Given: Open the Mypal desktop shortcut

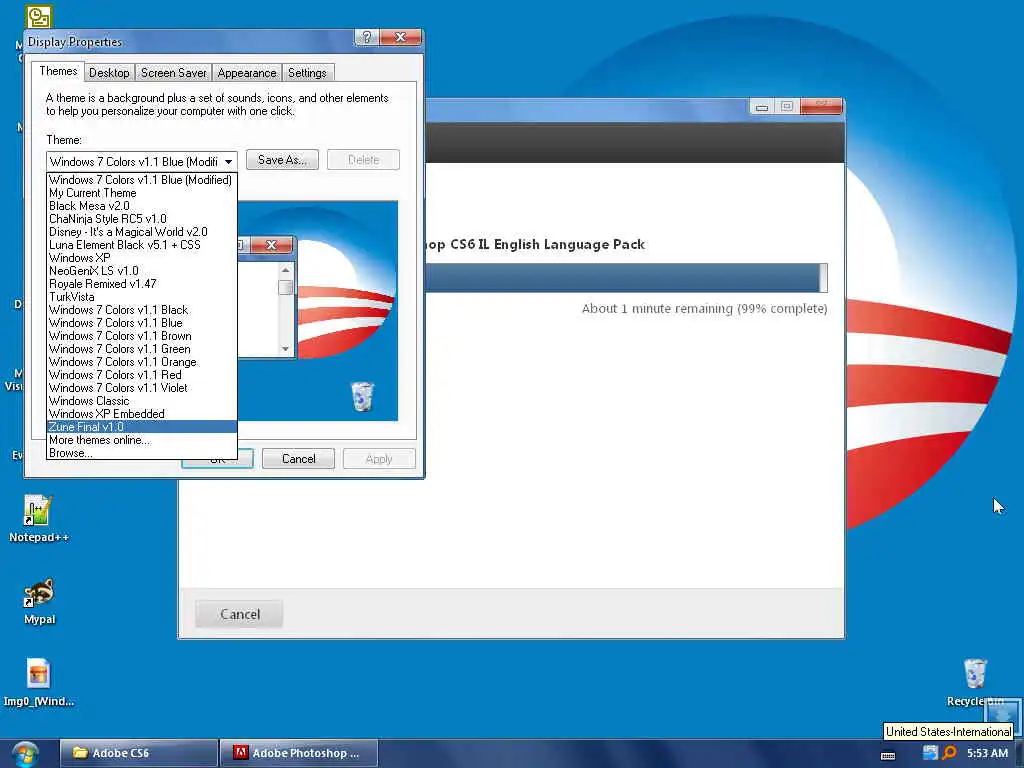Looking at the screenshot, I should [39, 601].
